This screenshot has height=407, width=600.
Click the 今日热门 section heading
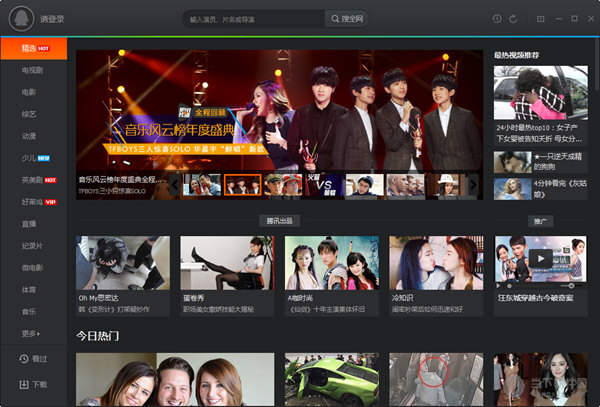click(x=98, y=336)
